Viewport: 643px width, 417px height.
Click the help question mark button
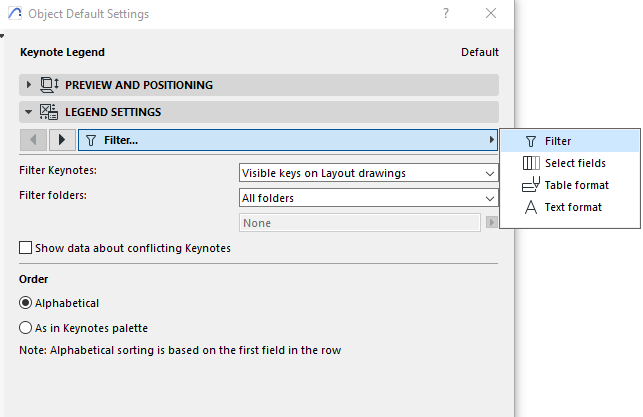click(x=445, y=13)
